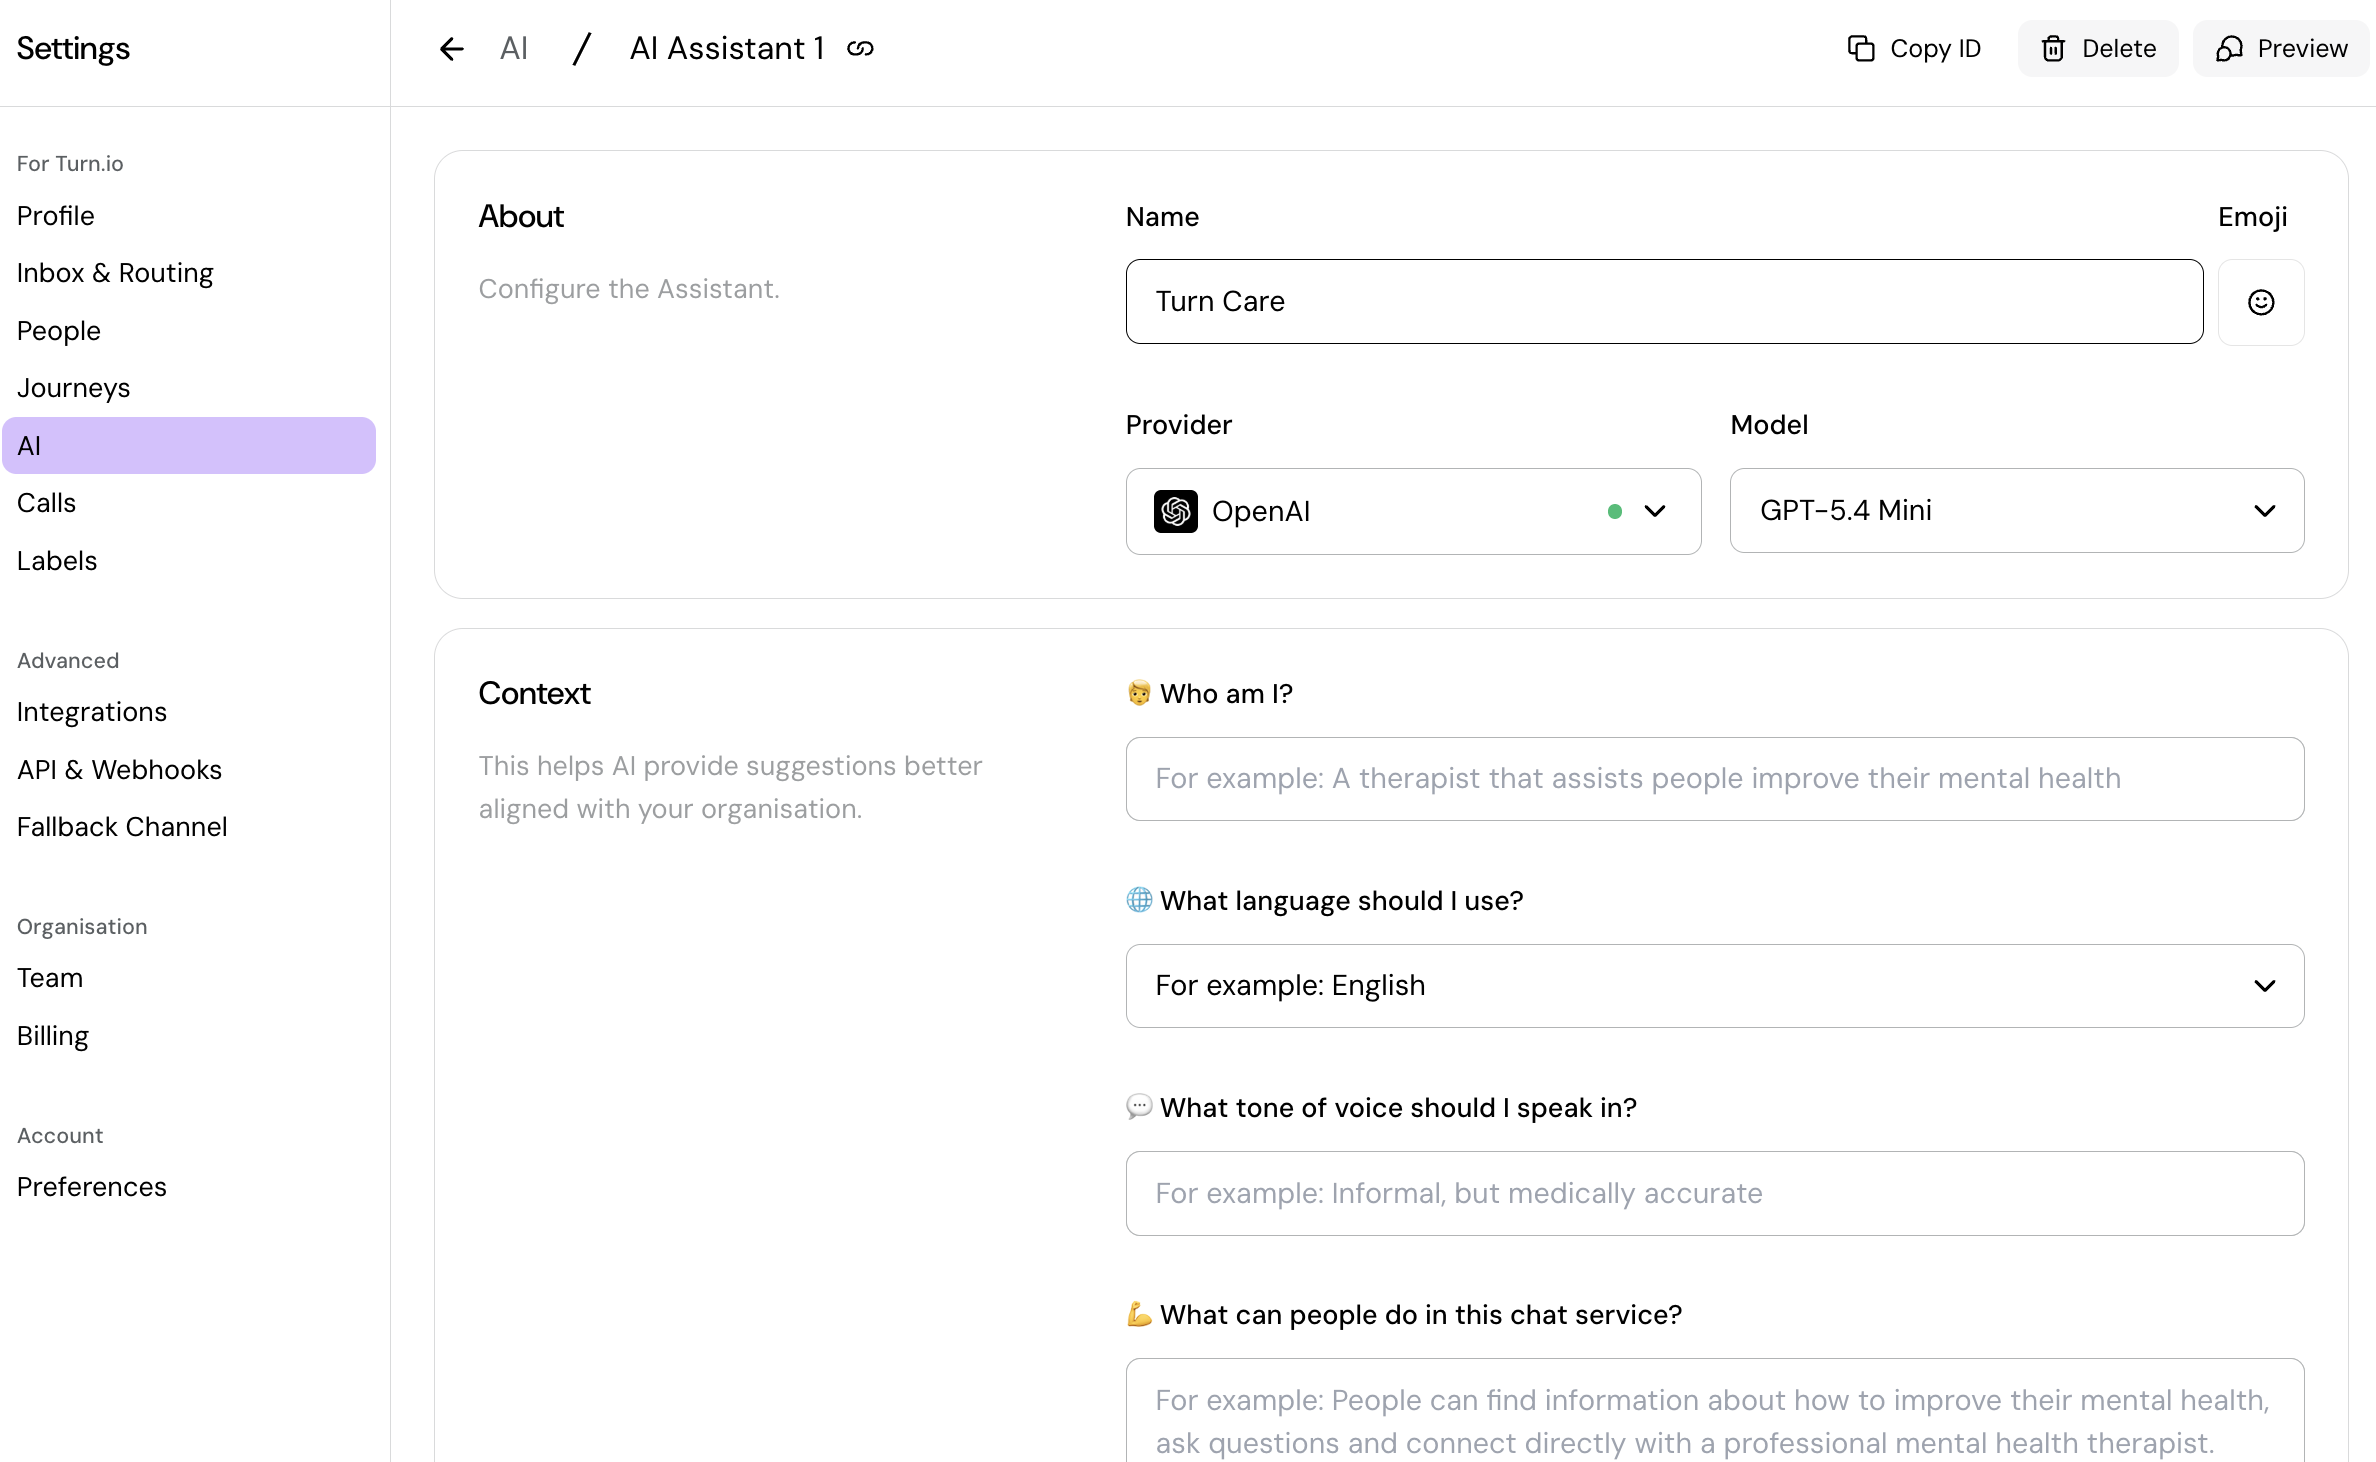Click the OpenAI logo in the Provider field

(1176, 511)
